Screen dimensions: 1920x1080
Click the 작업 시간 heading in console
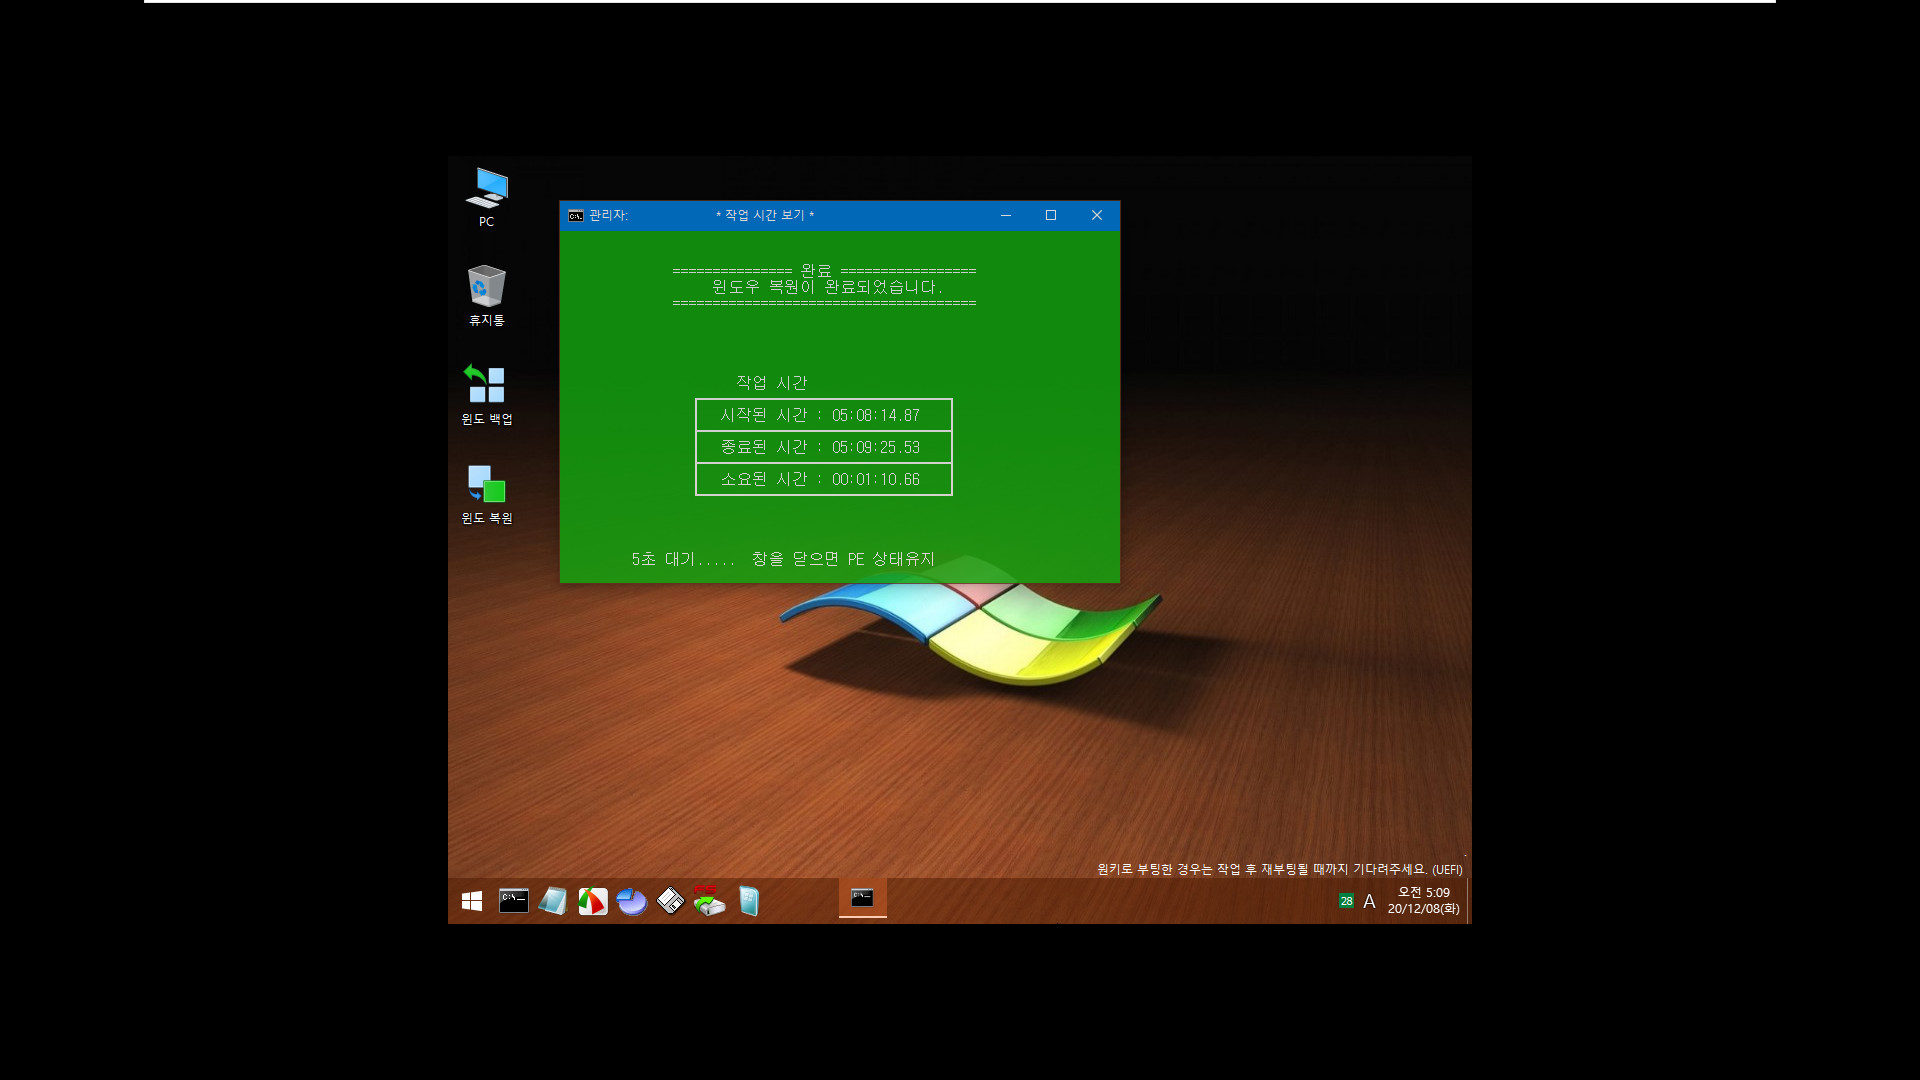pos(772,383)
